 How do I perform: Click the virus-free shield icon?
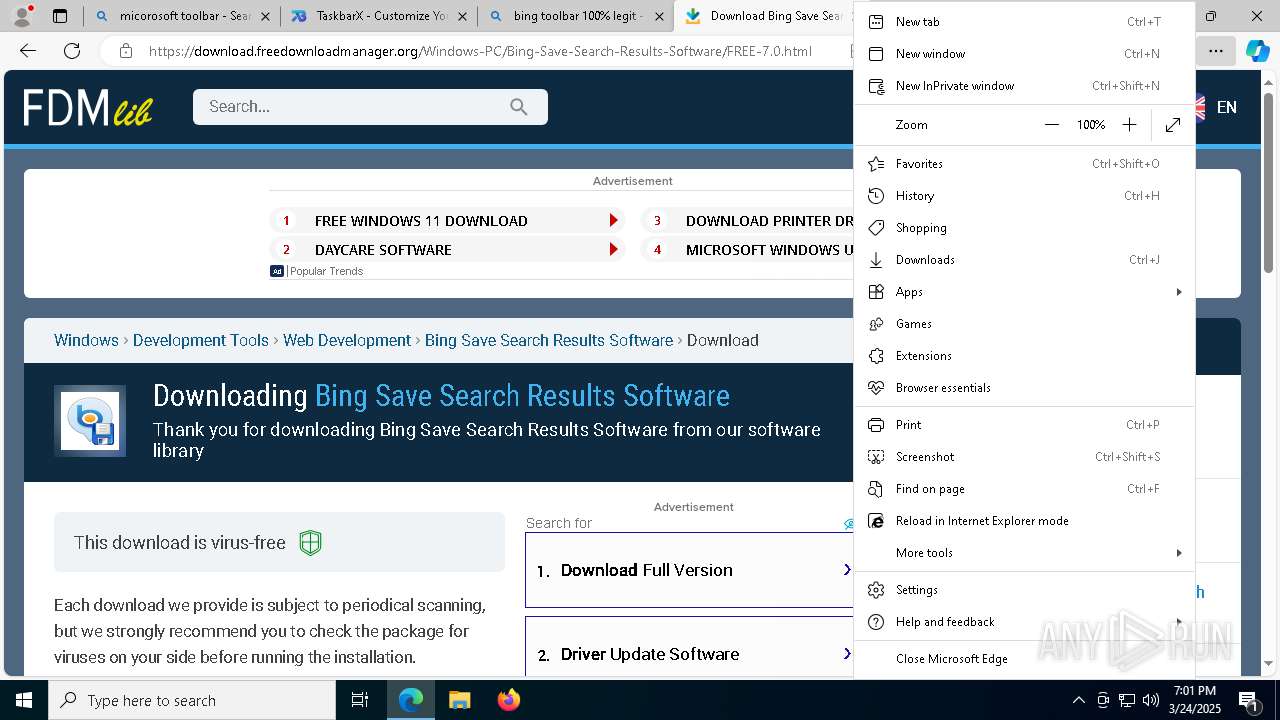tap(311, 543)
